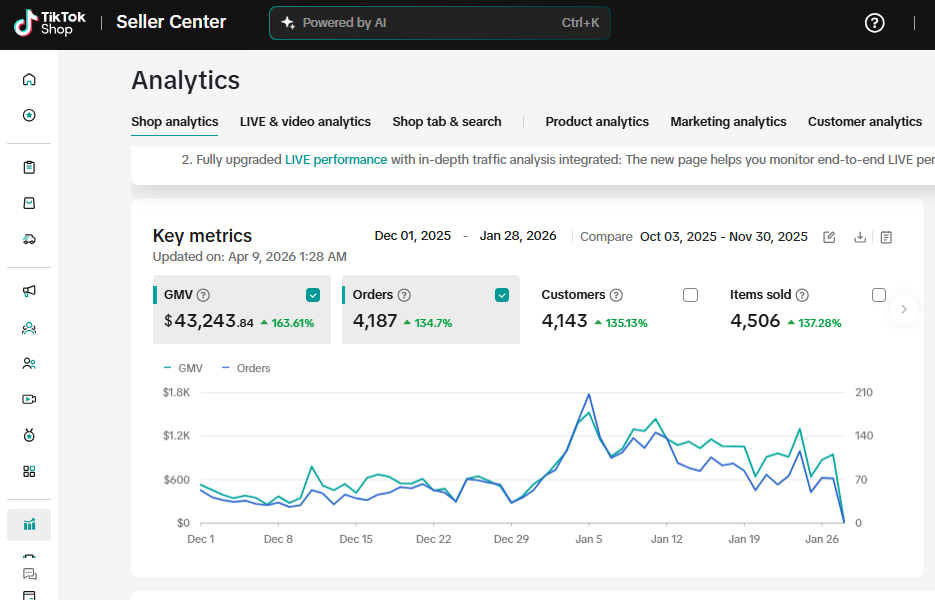
Task: Click the clipboard orders icon in sidebar
Action: point(29,167)
